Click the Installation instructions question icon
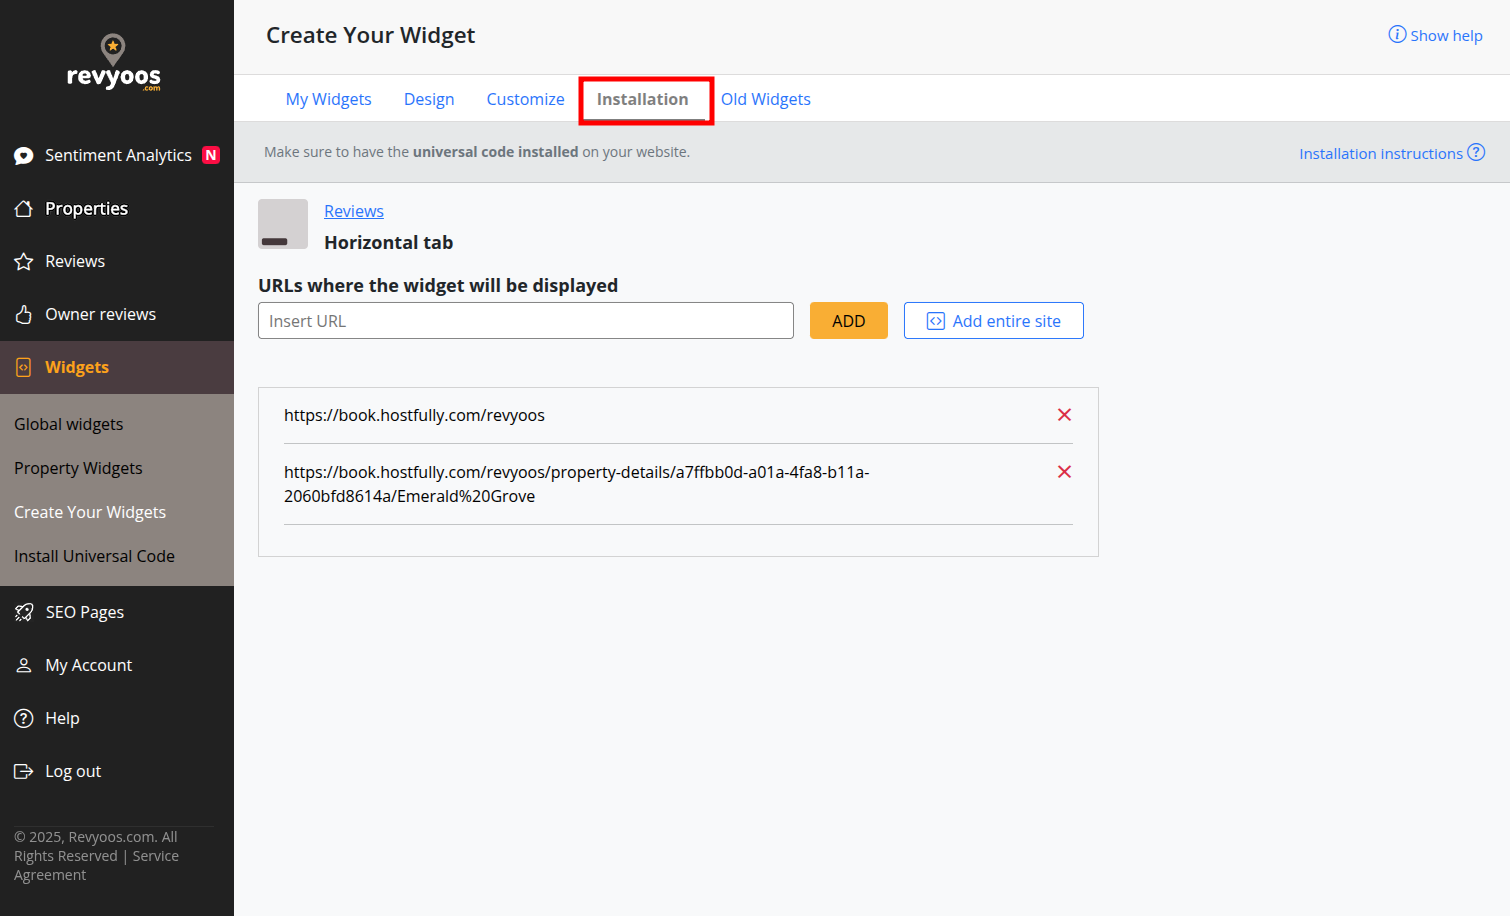Viewport: 1510px width, 916px height. [x=1476, y=152]
